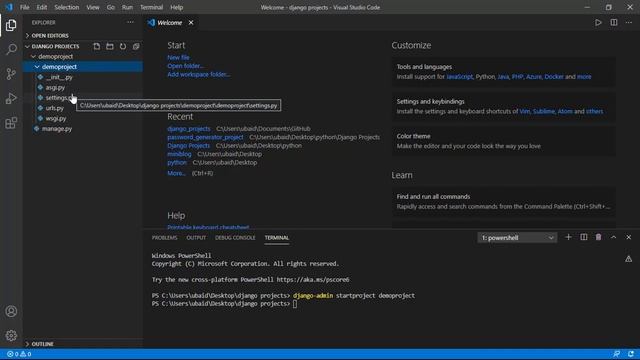Select the Terminal panel tab
This screenshot has width=640, height=360.
tap(277, 238)
